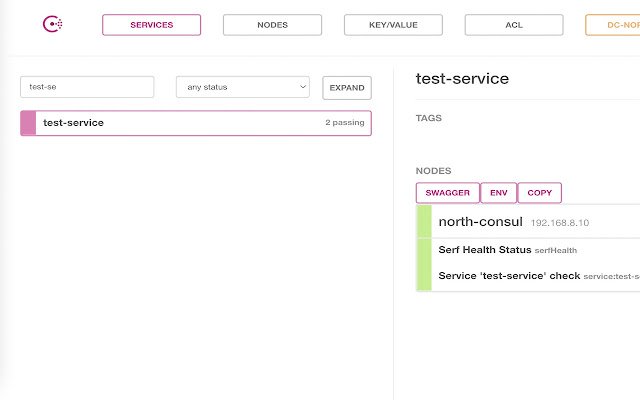Click the 2 passing status text

tap(345, 122)
